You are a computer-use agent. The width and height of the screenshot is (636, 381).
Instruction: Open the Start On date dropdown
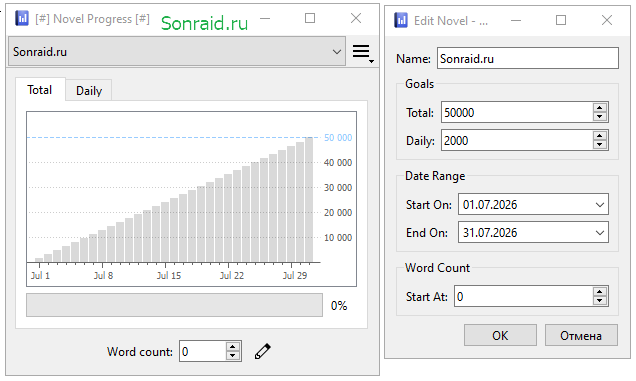(599, 204)
